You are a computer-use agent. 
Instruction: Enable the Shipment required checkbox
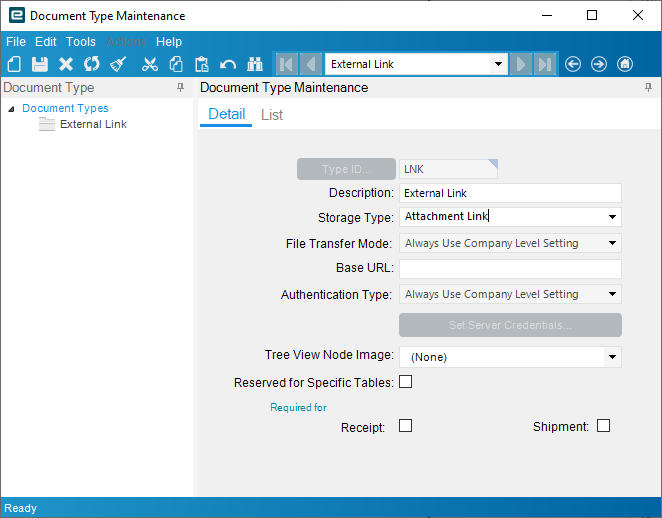tap(603, 426)
